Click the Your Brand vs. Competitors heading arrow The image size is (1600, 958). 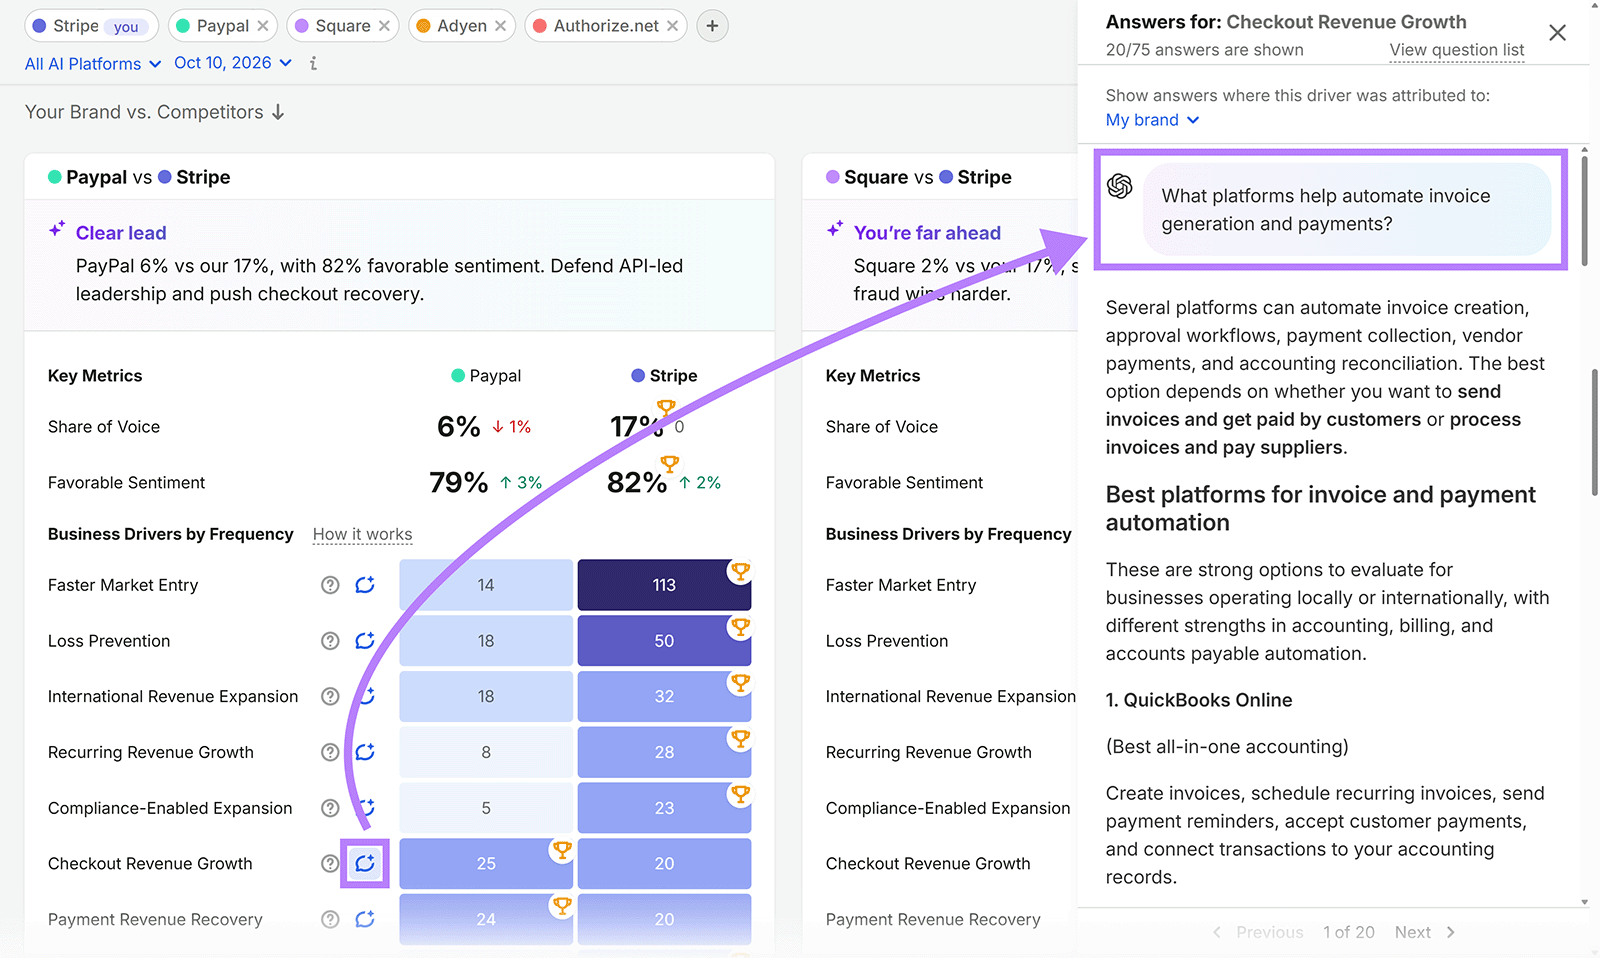pyautogui.click(x=278, y=112)
